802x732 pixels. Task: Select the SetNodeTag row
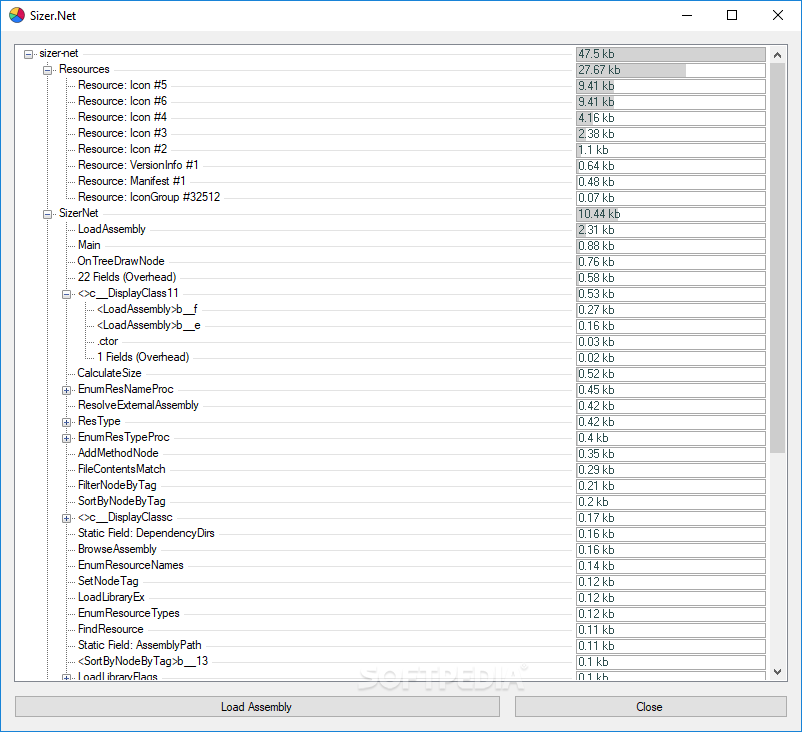coord(108,581)
